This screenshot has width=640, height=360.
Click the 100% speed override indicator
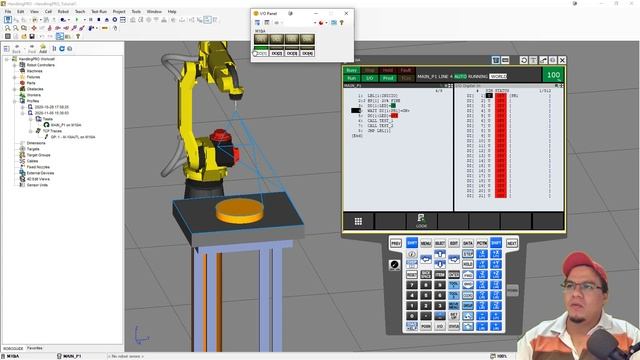(x=553, y=75)
